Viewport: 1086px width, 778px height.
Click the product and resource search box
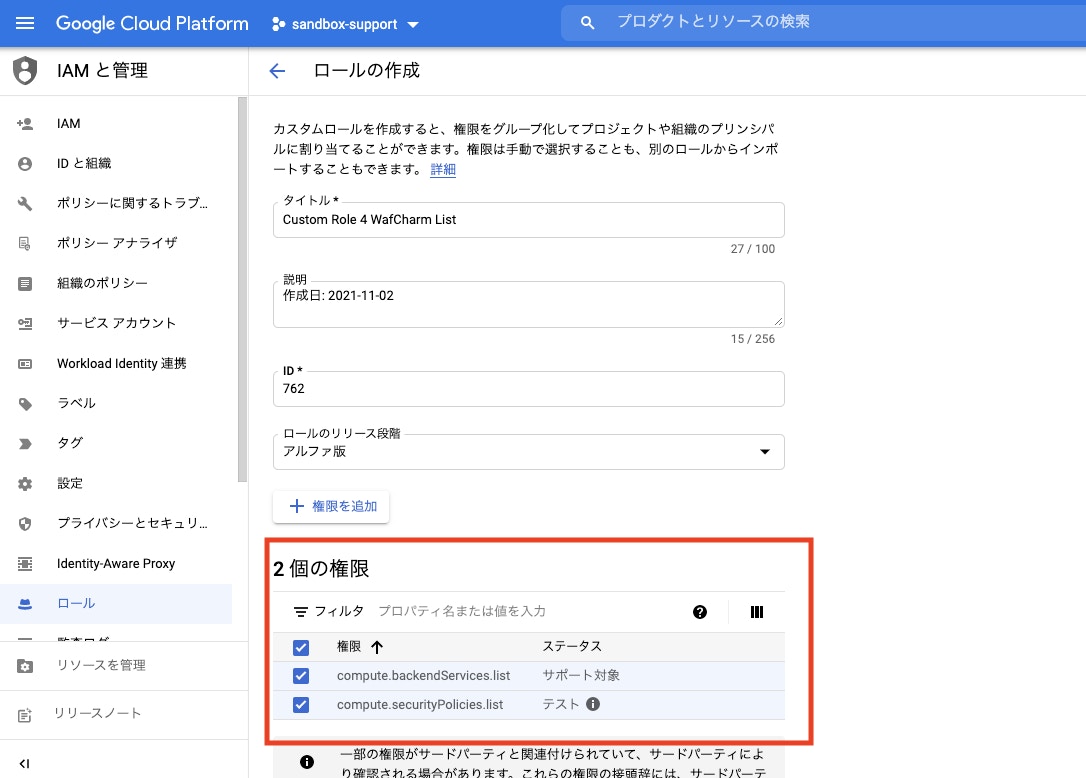pyautogui.click(x=820, y=22)
